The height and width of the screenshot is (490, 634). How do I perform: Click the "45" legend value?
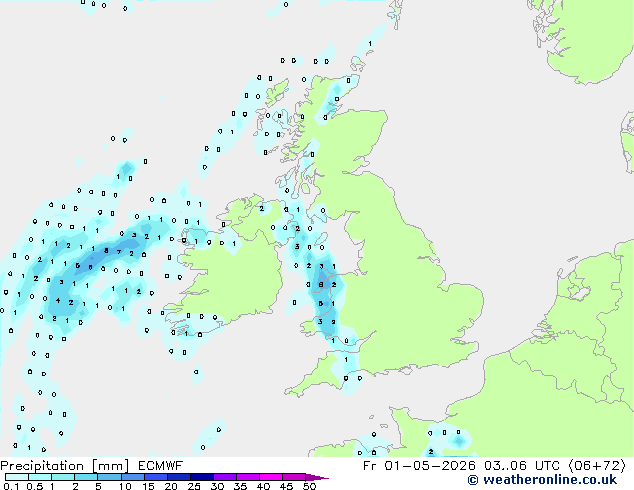(286, 486)
